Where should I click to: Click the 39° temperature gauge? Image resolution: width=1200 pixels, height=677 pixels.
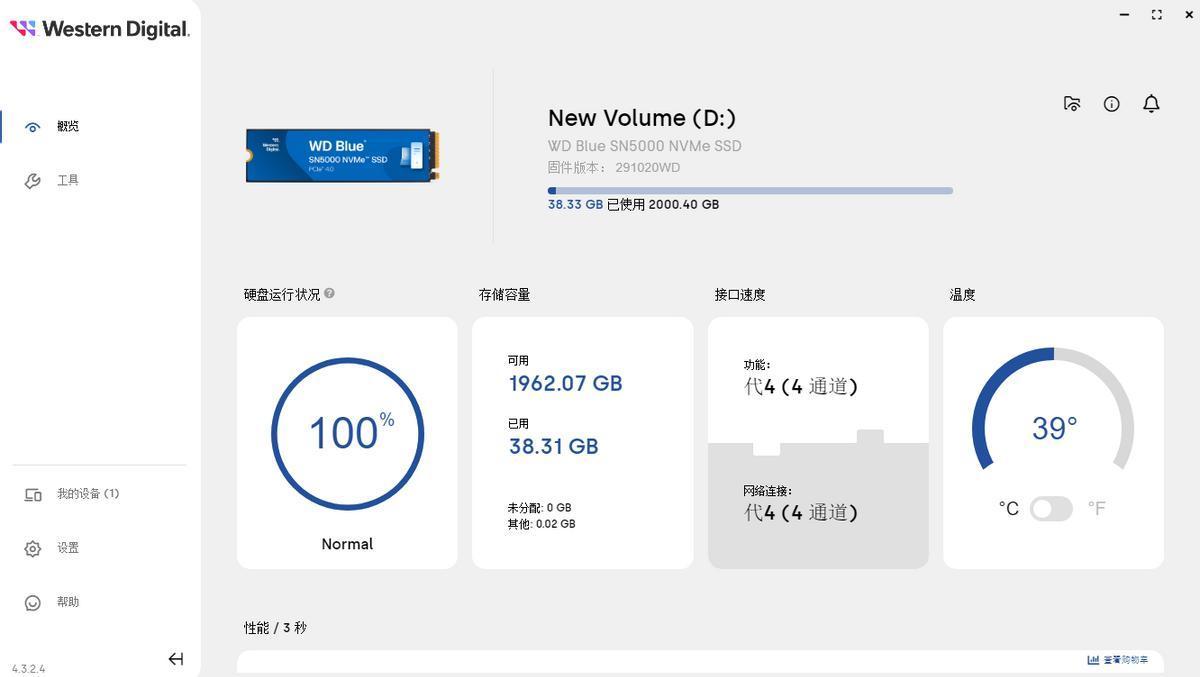(x=1053, y=420)
